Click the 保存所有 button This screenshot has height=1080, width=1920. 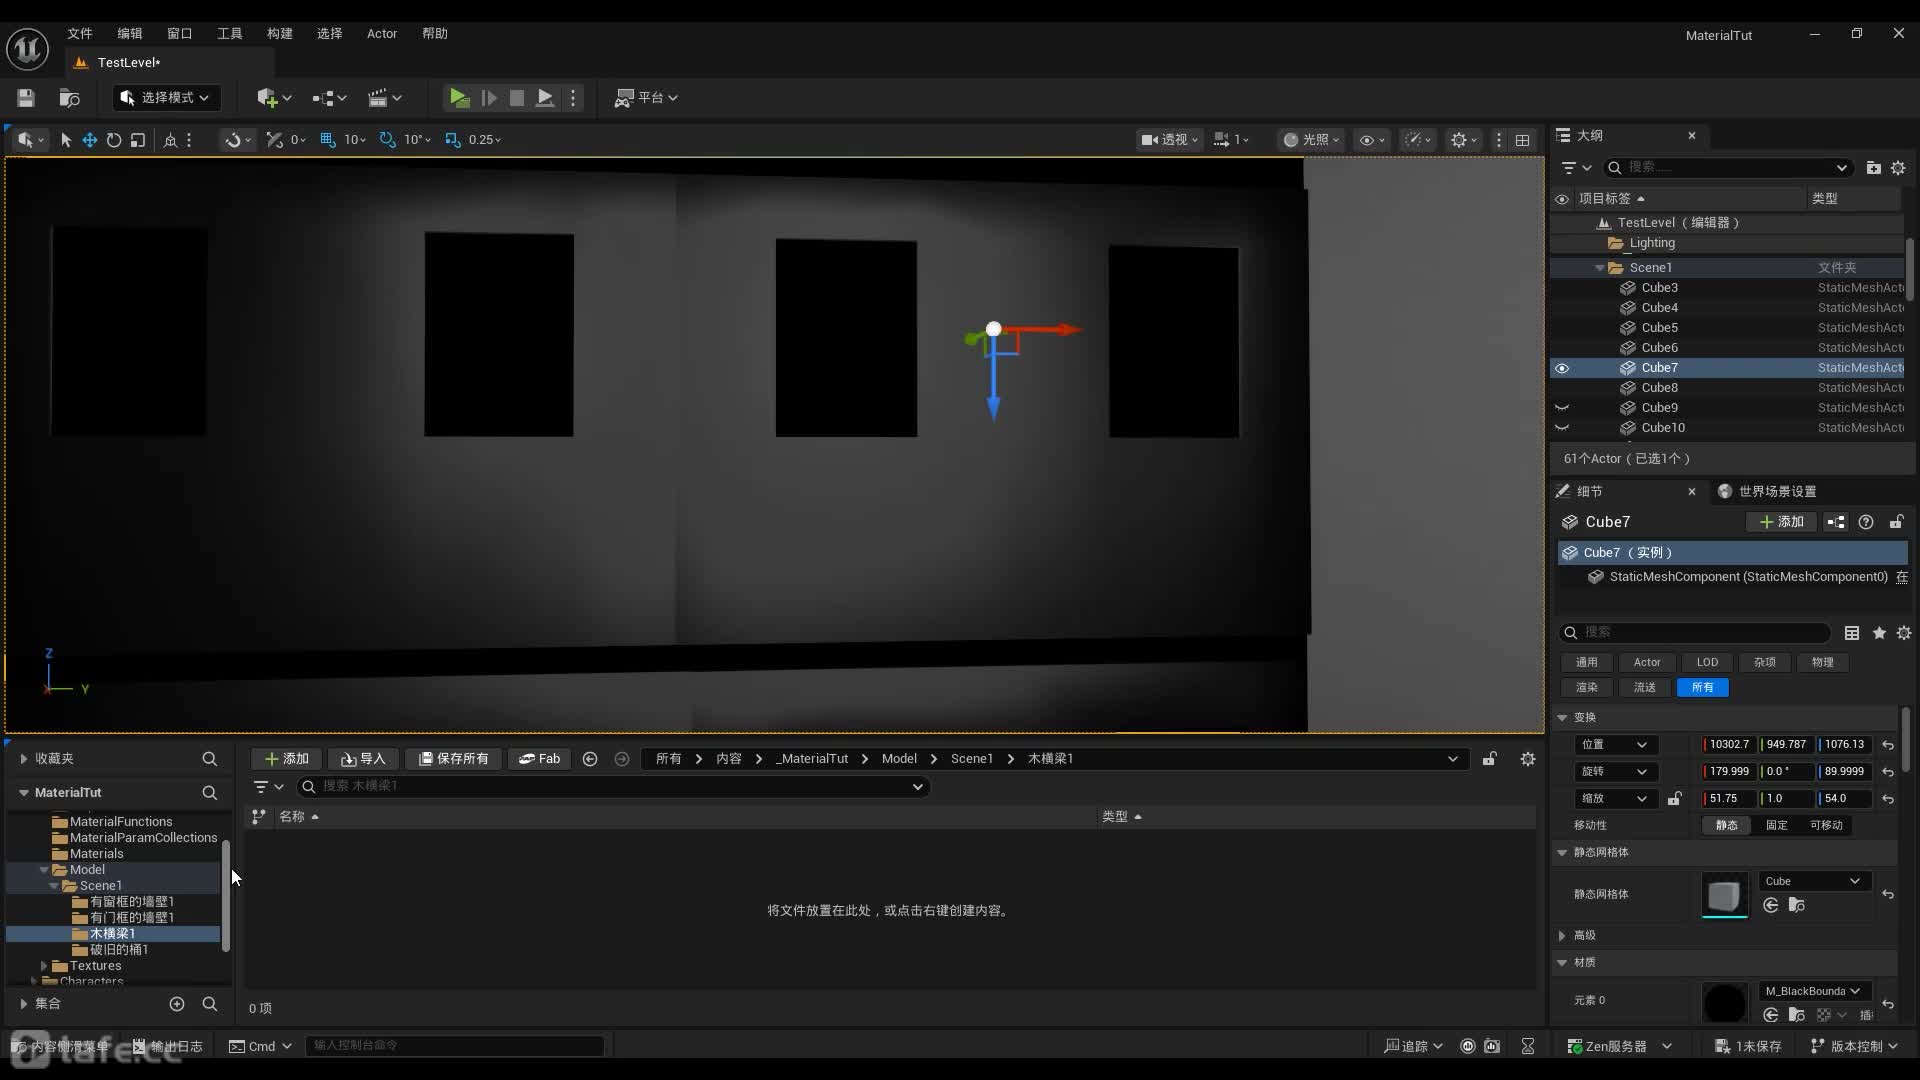[454, 758]
